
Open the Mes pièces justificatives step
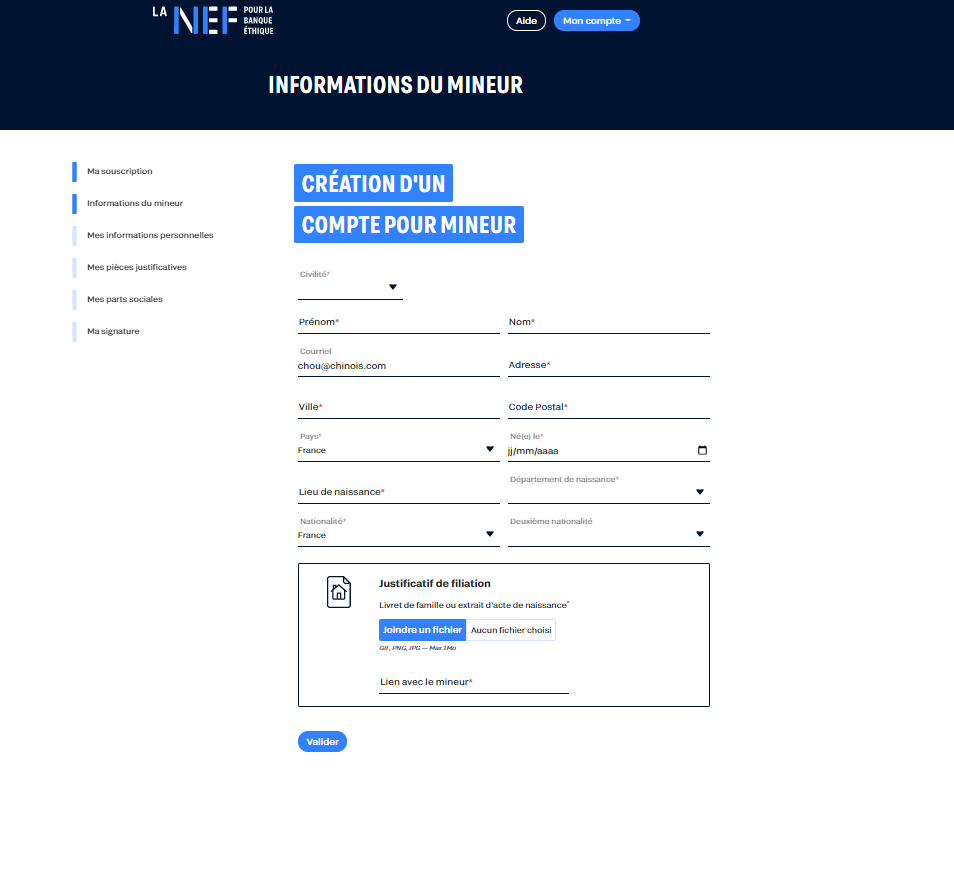coord(137,267)
